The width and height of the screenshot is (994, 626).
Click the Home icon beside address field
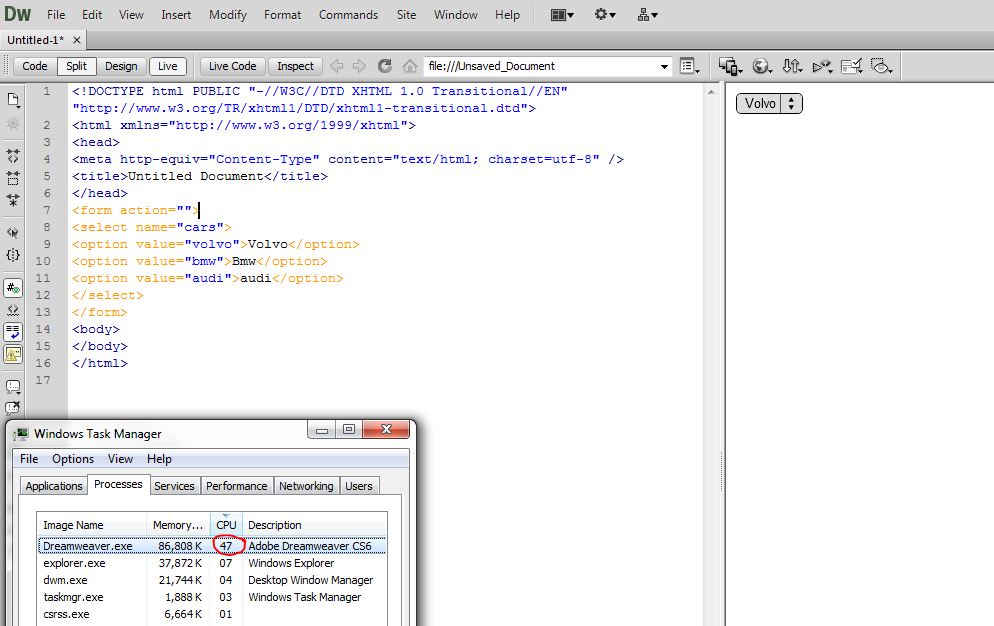click(x=410, y=66)
